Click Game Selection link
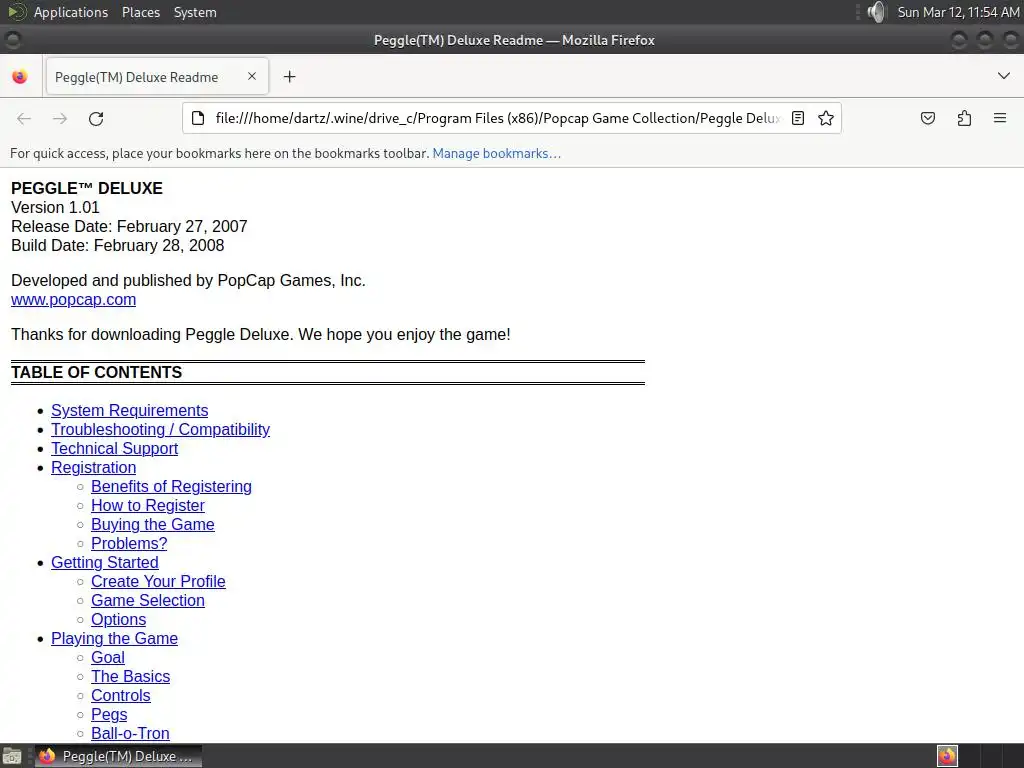The width and height of the screenshot is (1024, 768). click(x=148, y=600)
